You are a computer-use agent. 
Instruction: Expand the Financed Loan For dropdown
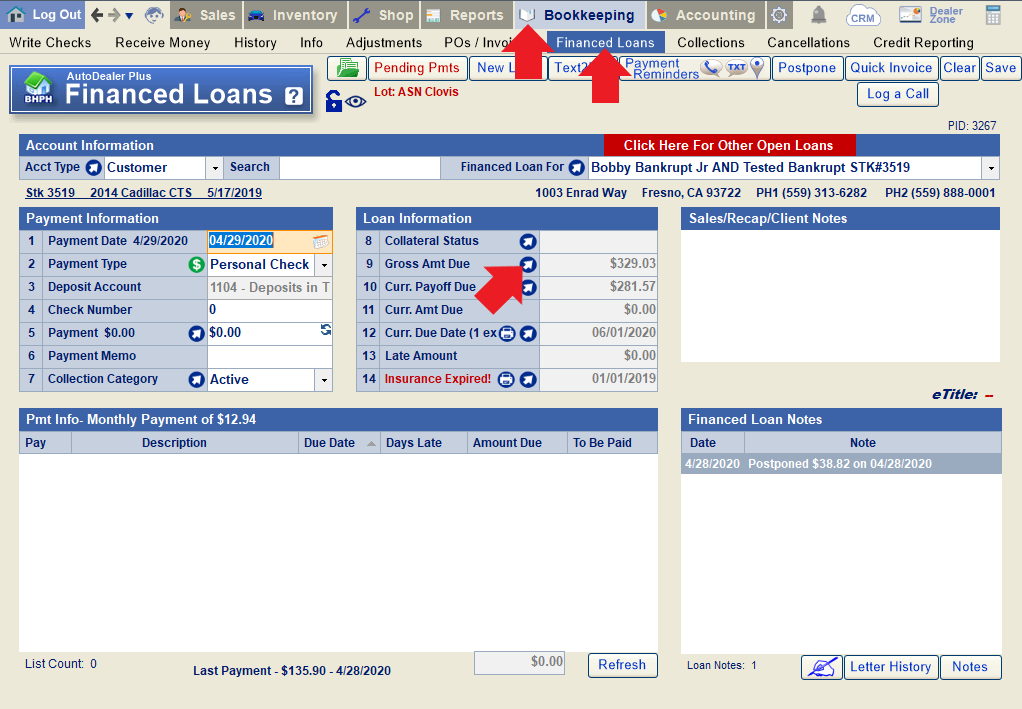991,168
